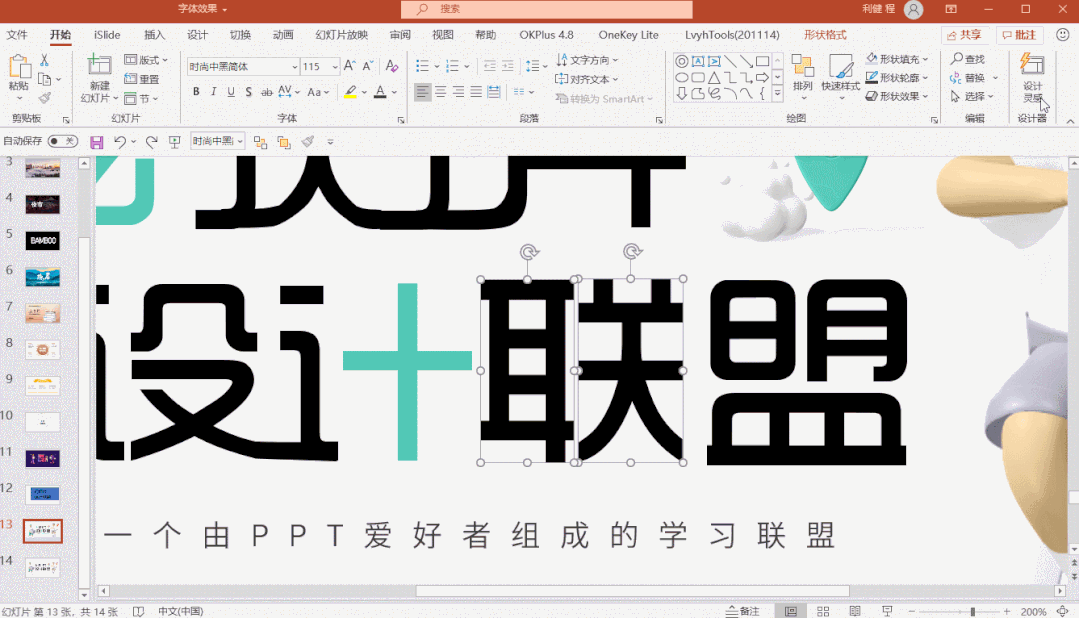
Task: Switch to the OneKey Lite tab
Action: pos(628,34)
